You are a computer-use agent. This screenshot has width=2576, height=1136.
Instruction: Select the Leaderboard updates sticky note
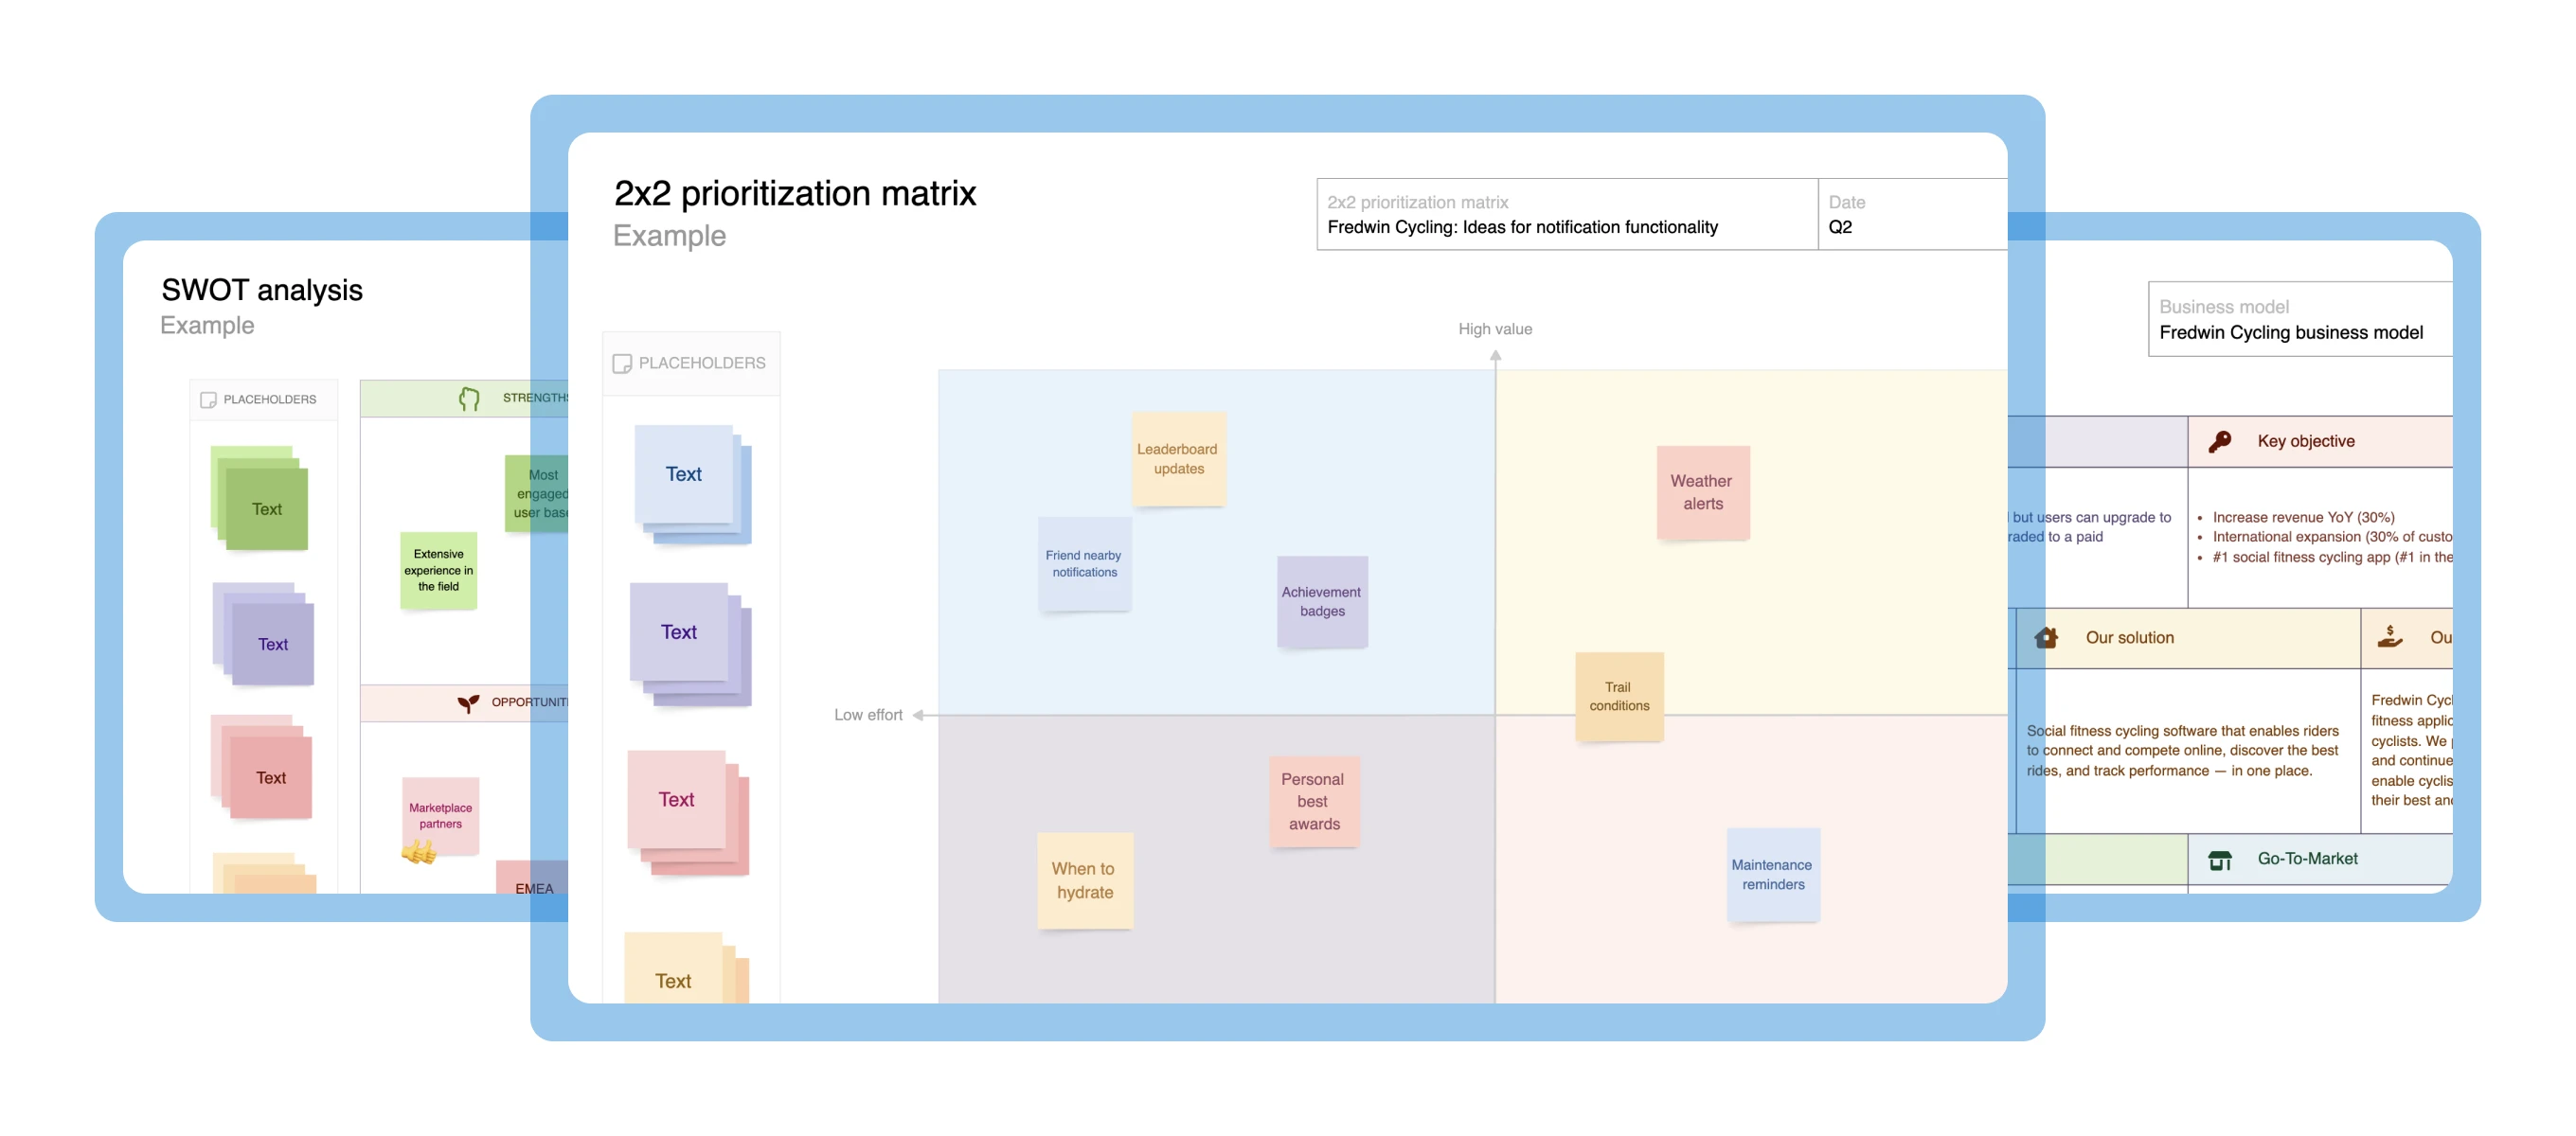[1177, 459]
